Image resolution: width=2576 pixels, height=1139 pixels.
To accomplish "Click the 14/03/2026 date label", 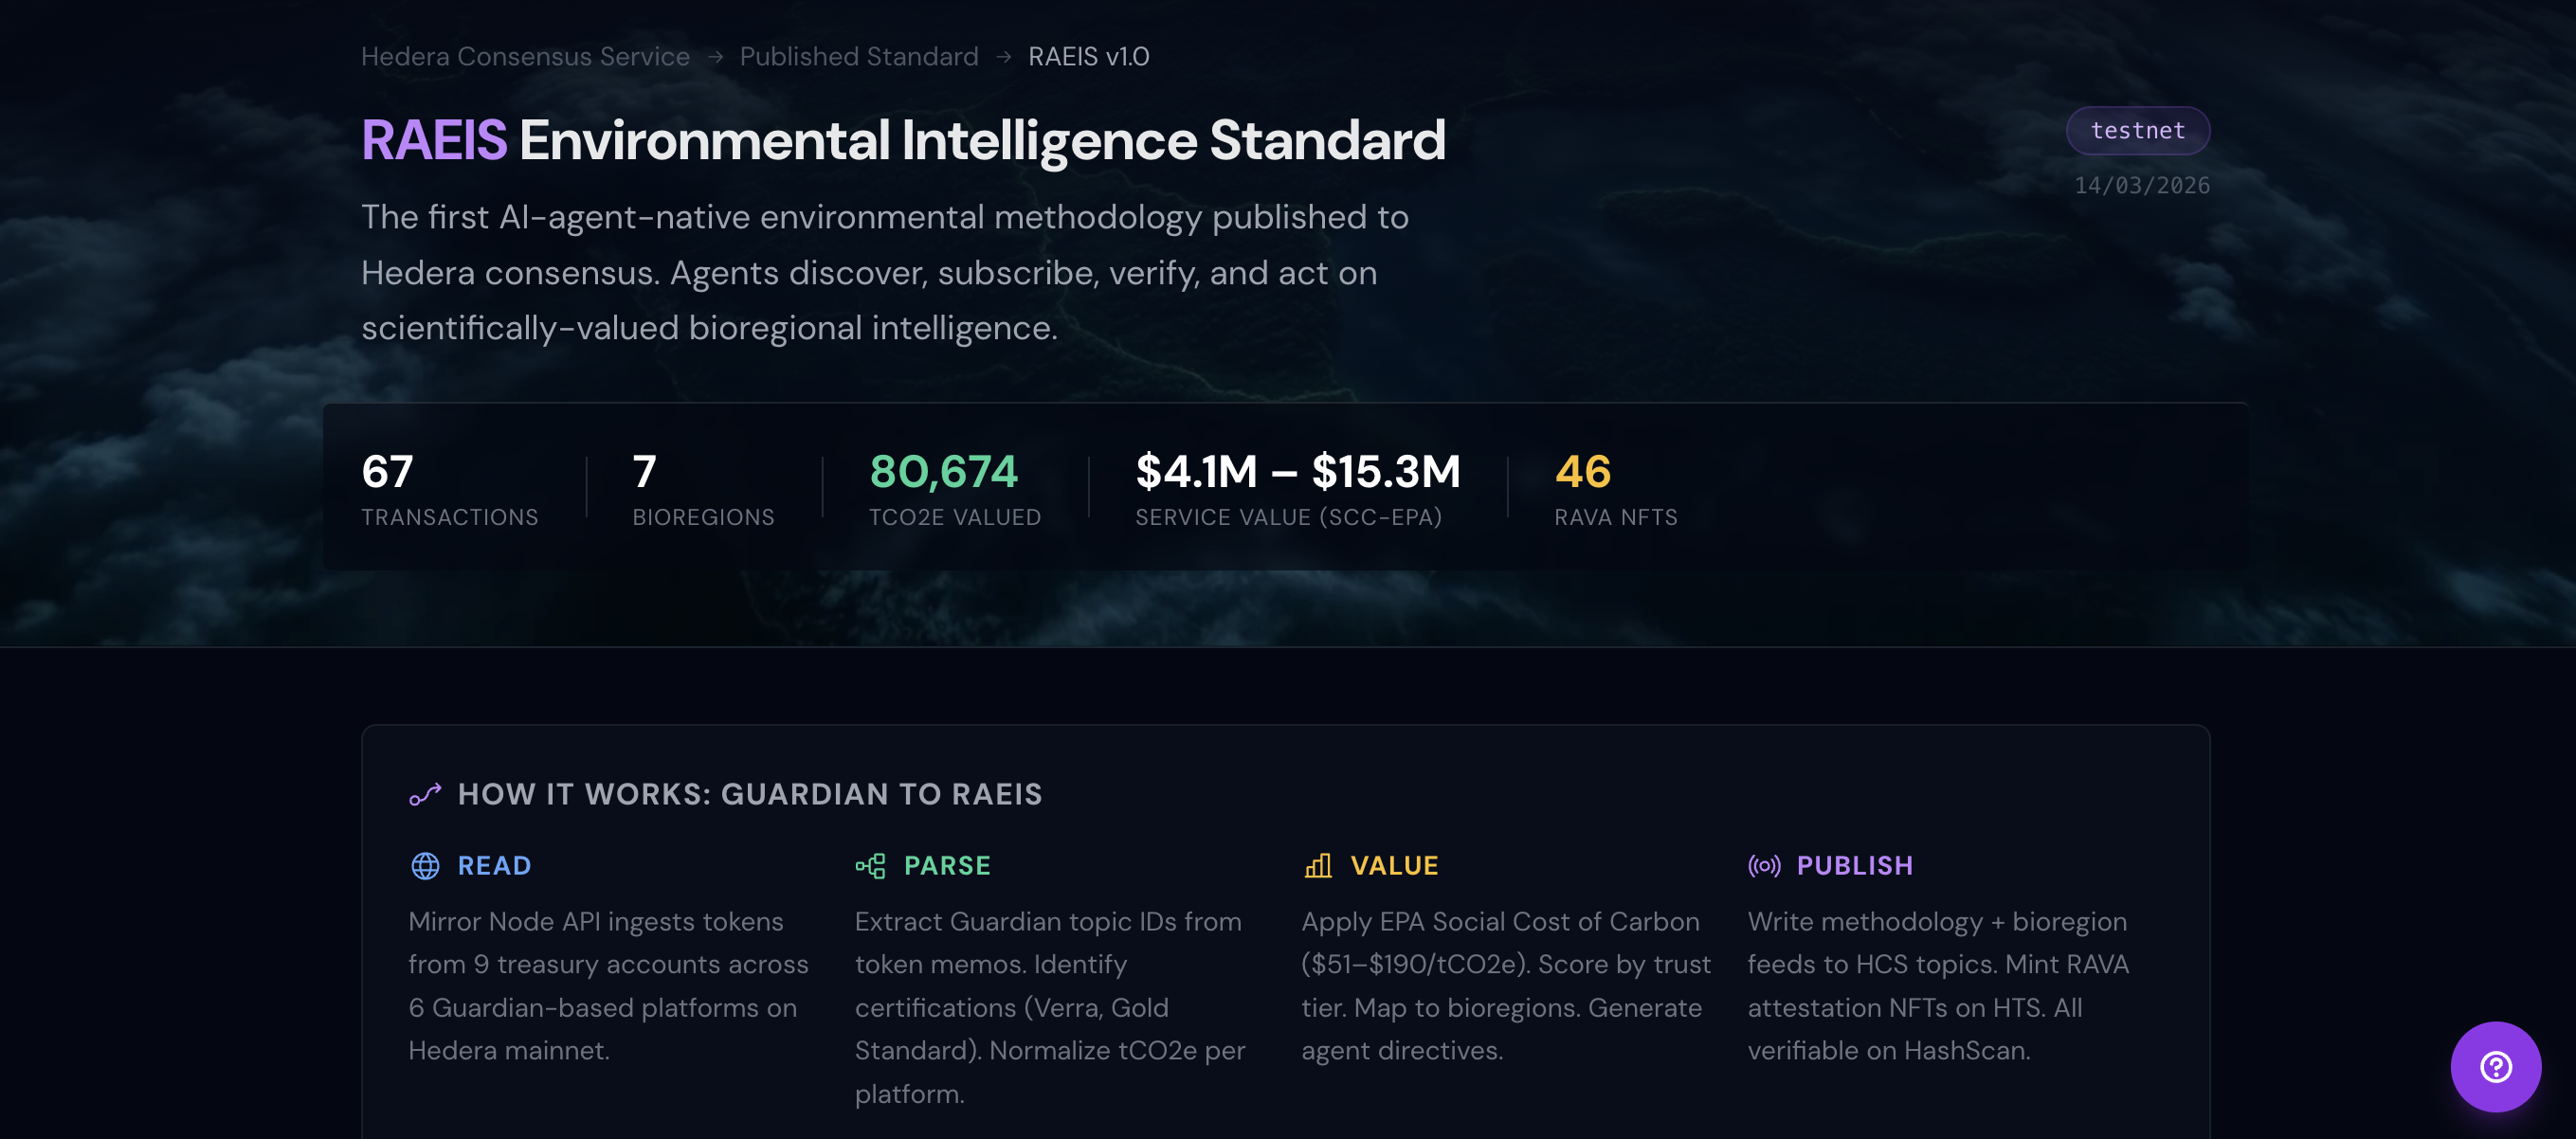I will pos(2141,185).
